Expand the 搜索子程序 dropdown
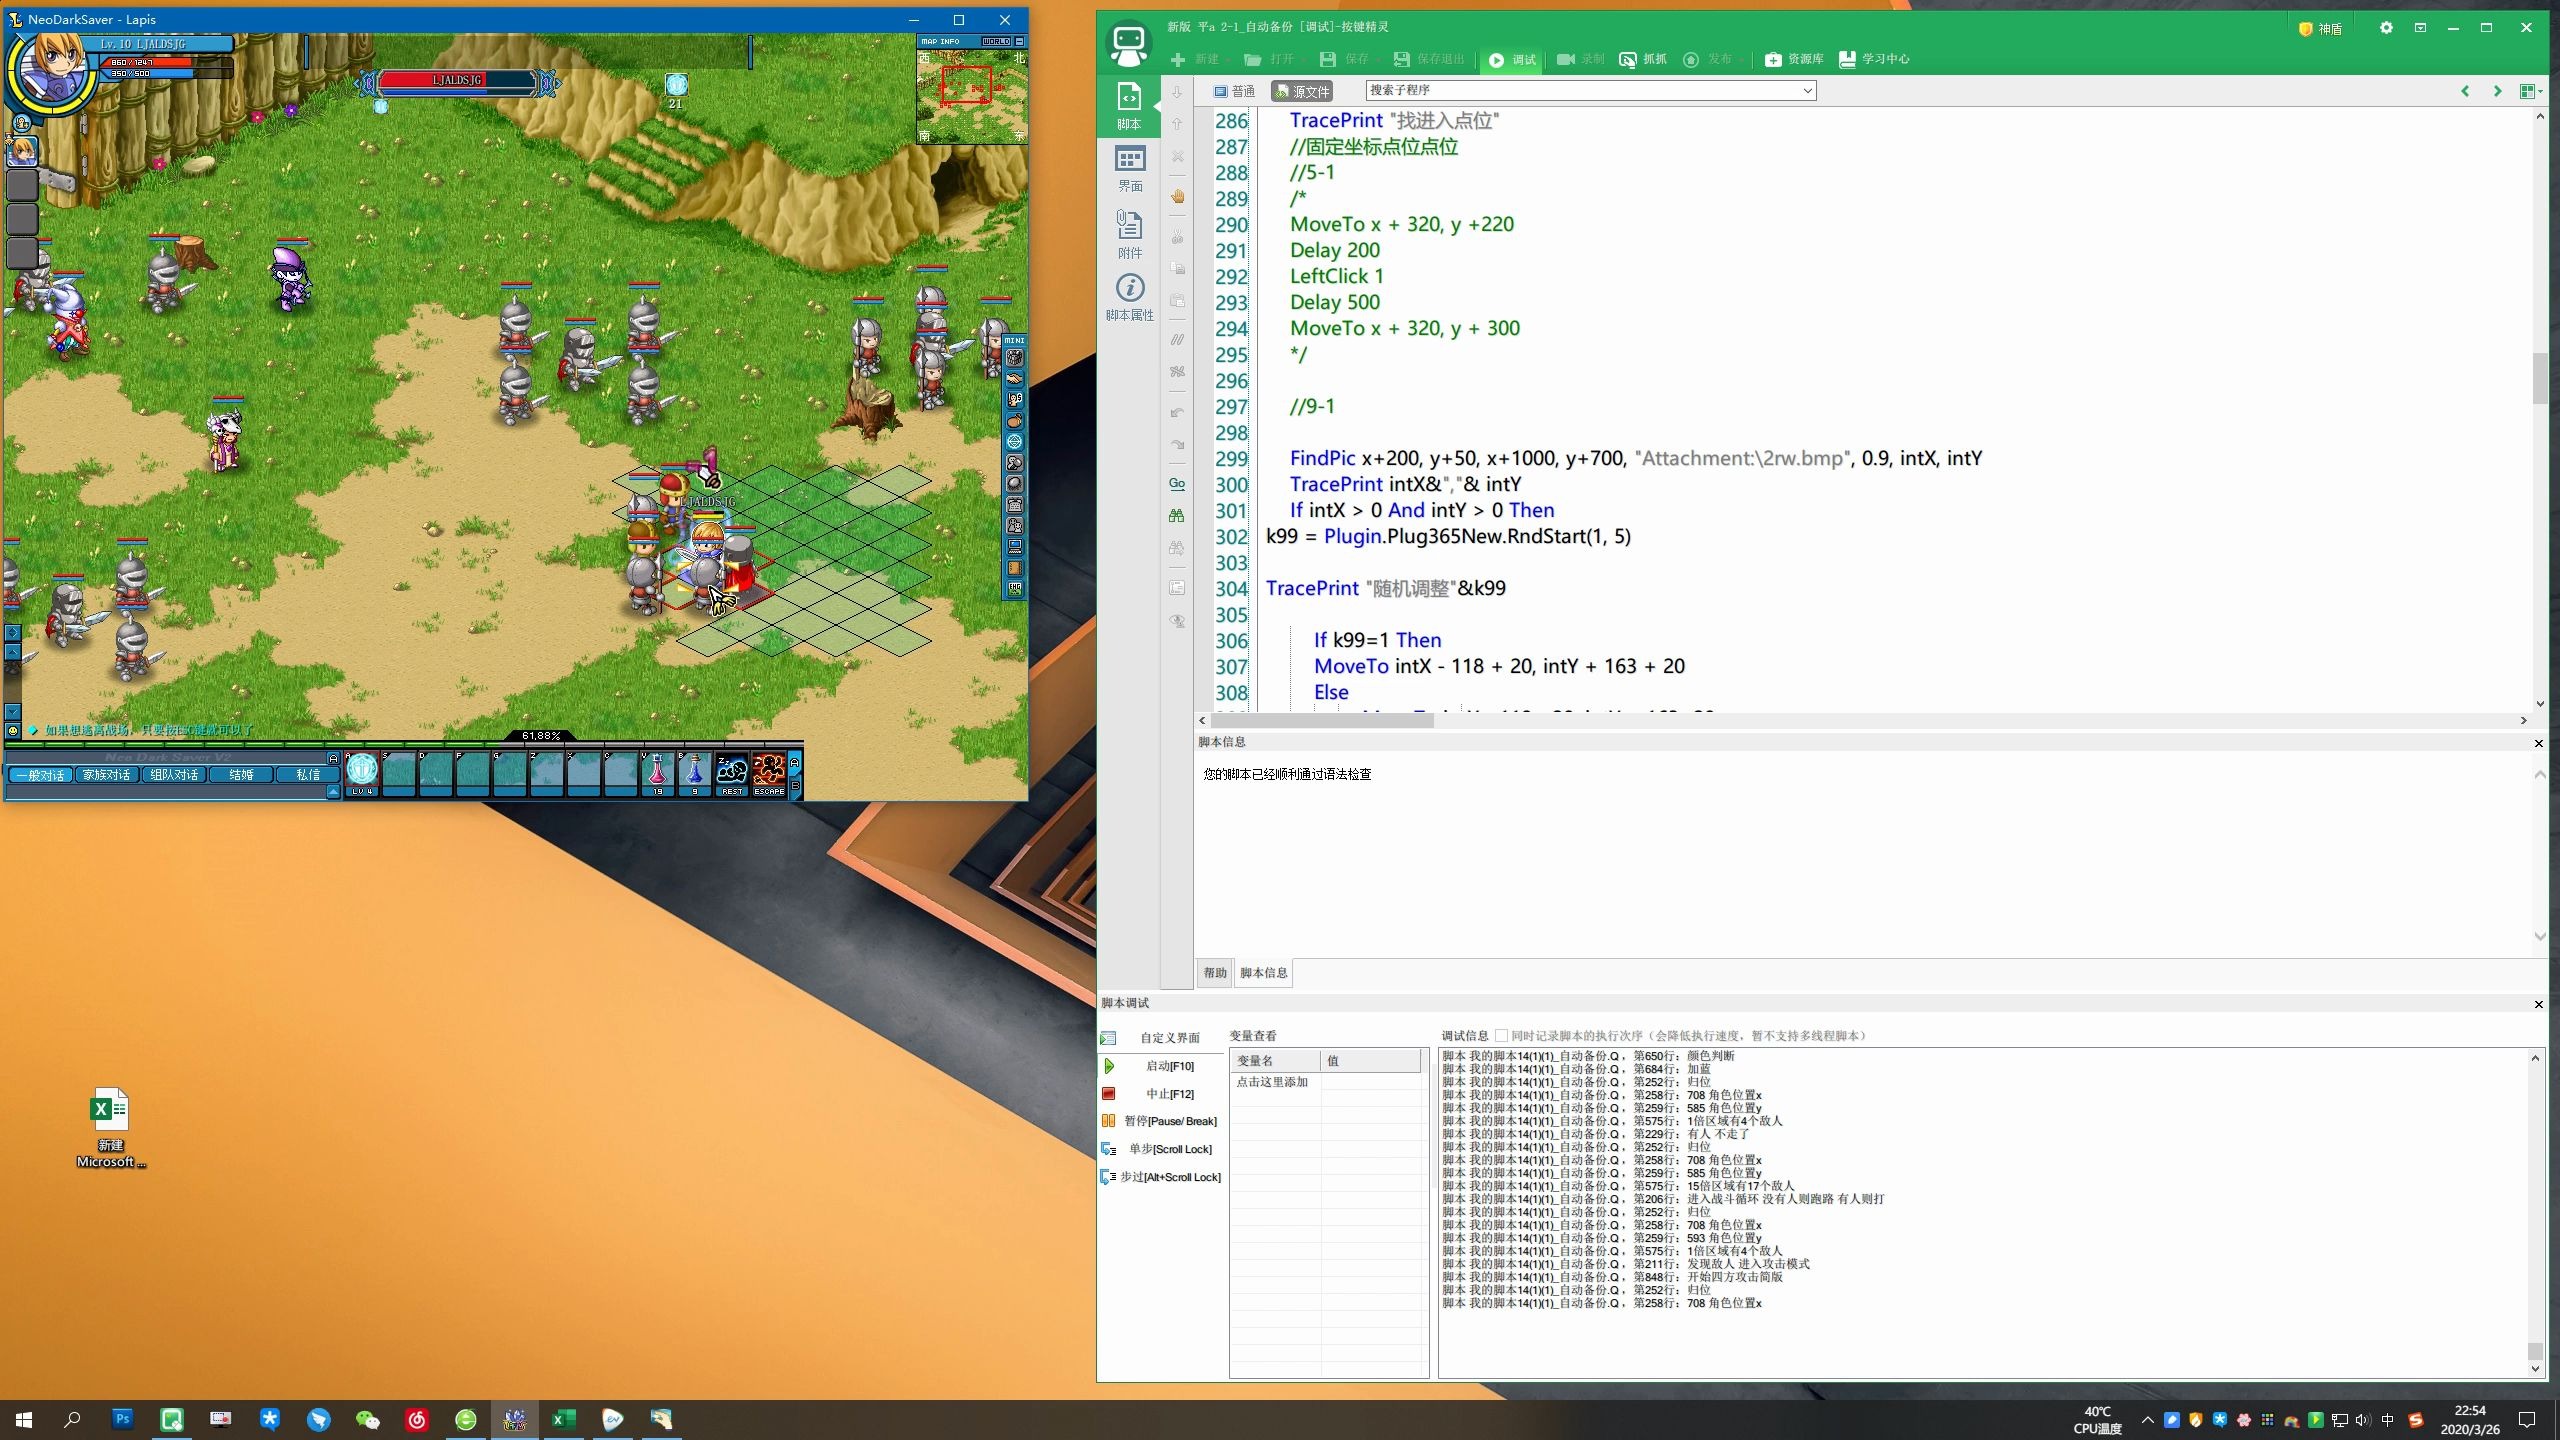 [x=1807, y=91]
